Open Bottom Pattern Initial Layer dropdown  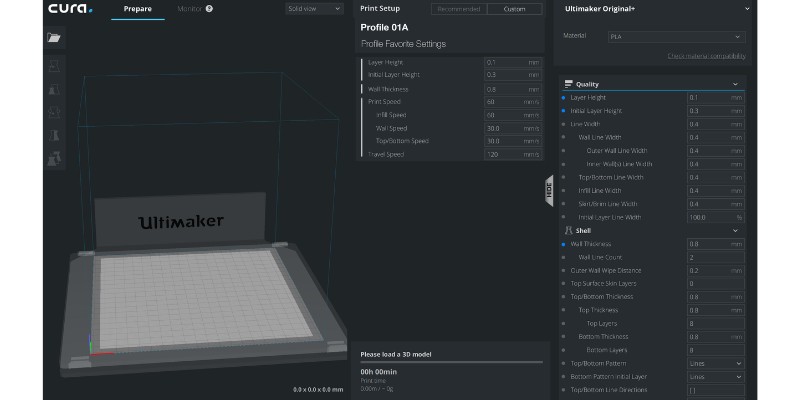tap(715, 377)
